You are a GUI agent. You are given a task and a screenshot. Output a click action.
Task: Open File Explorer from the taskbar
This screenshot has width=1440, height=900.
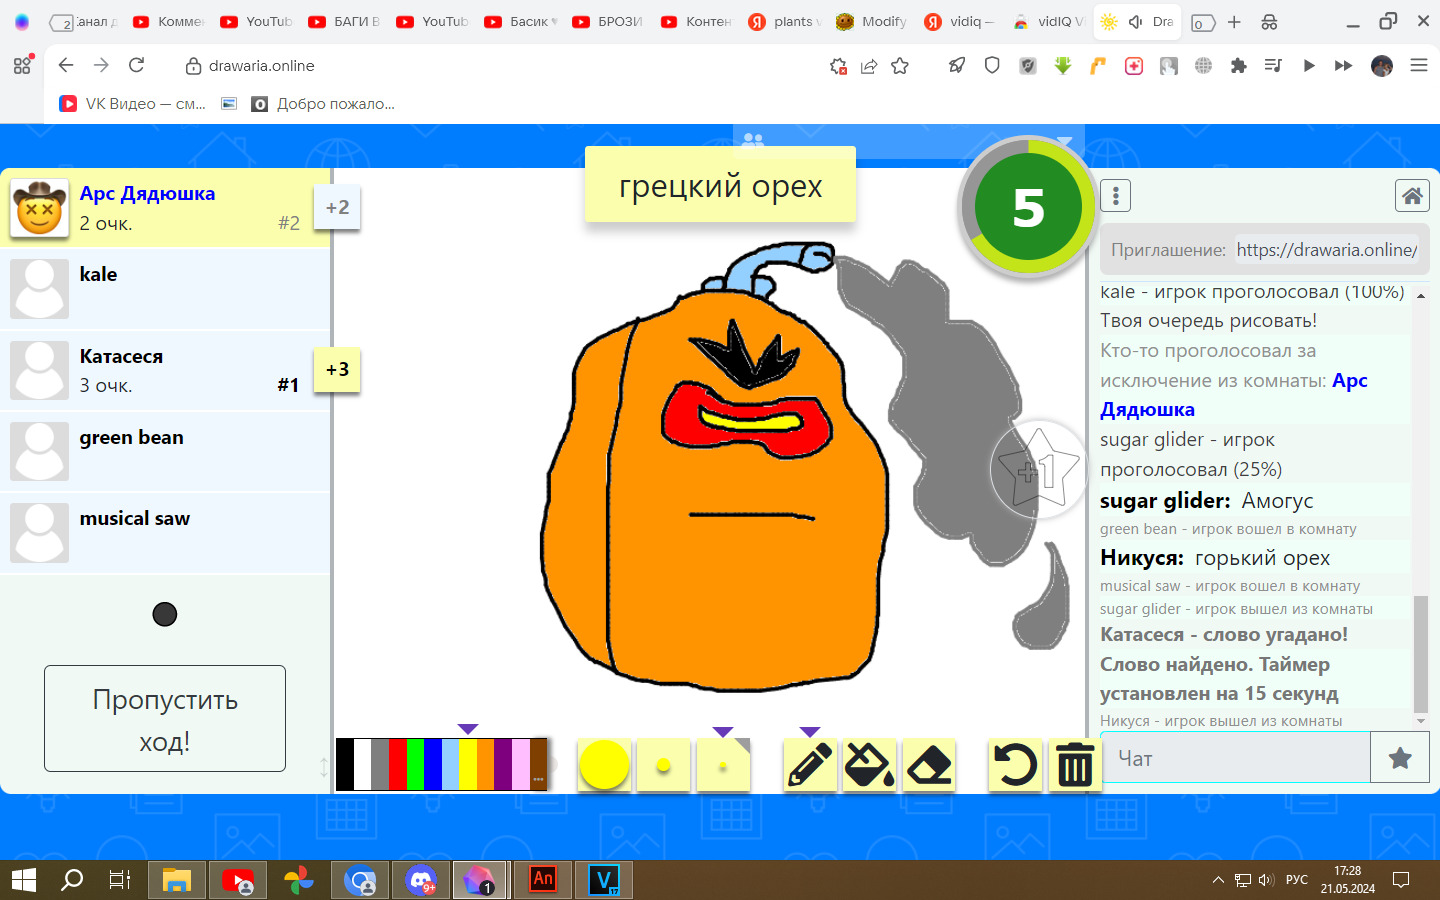click(177, 880)
